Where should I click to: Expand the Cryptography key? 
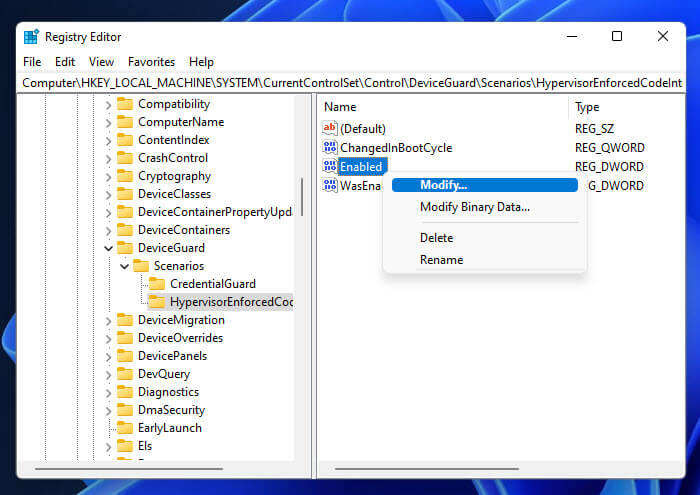pyautogui.click(x=108, y=177)
